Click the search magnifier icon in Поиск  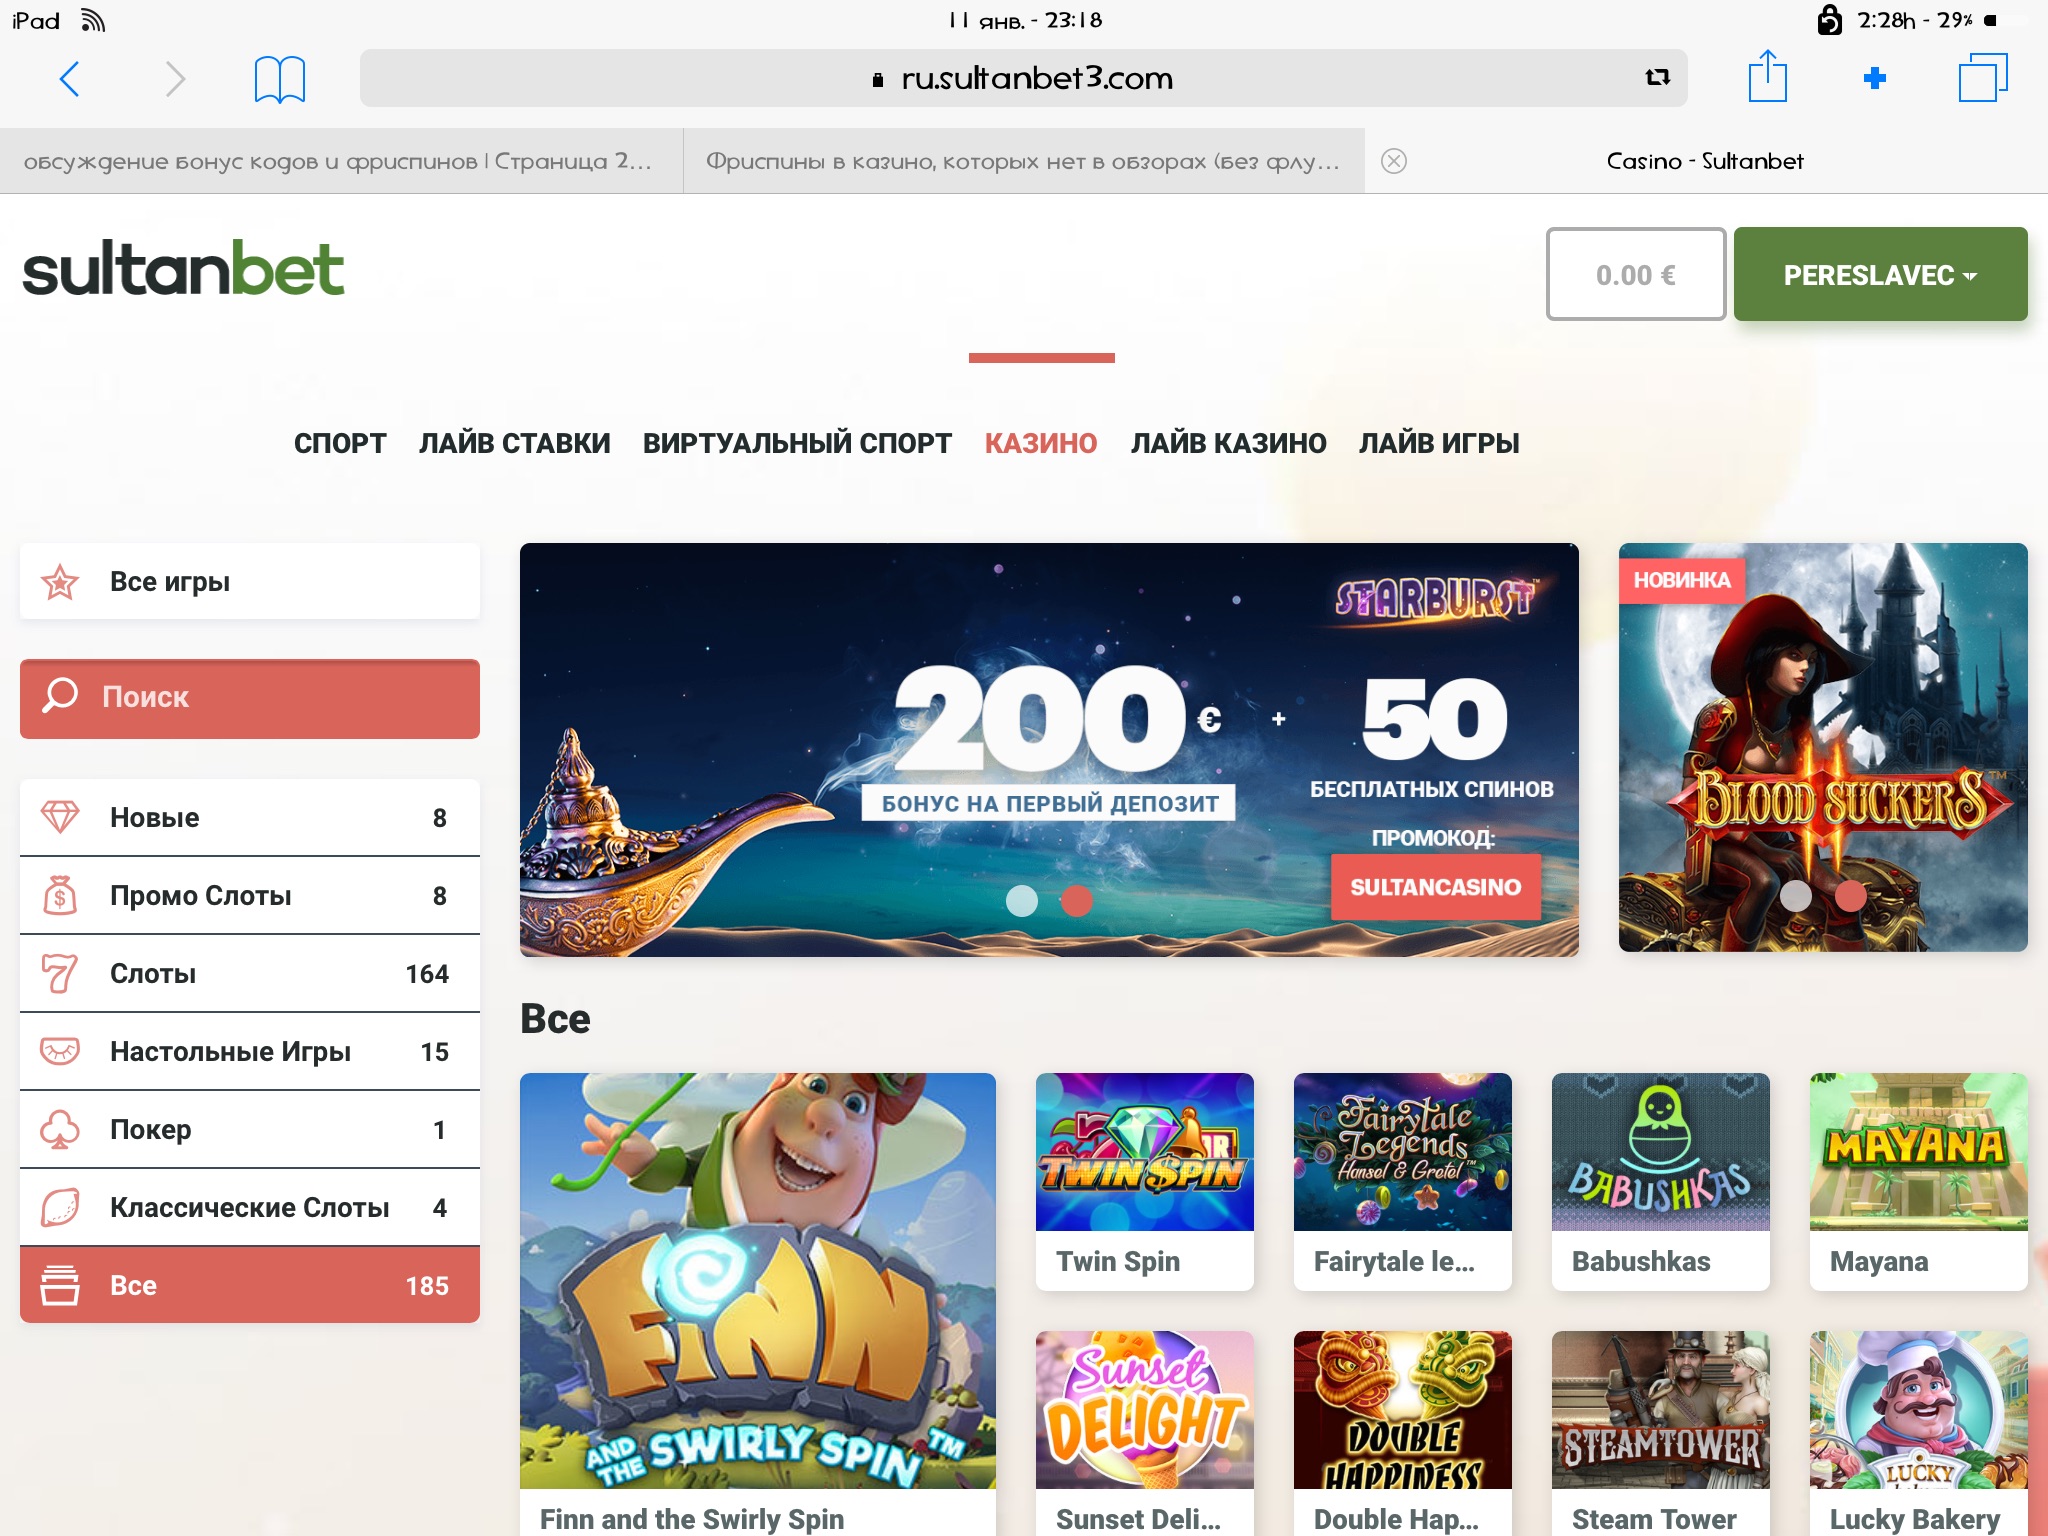tap(60, 696)
